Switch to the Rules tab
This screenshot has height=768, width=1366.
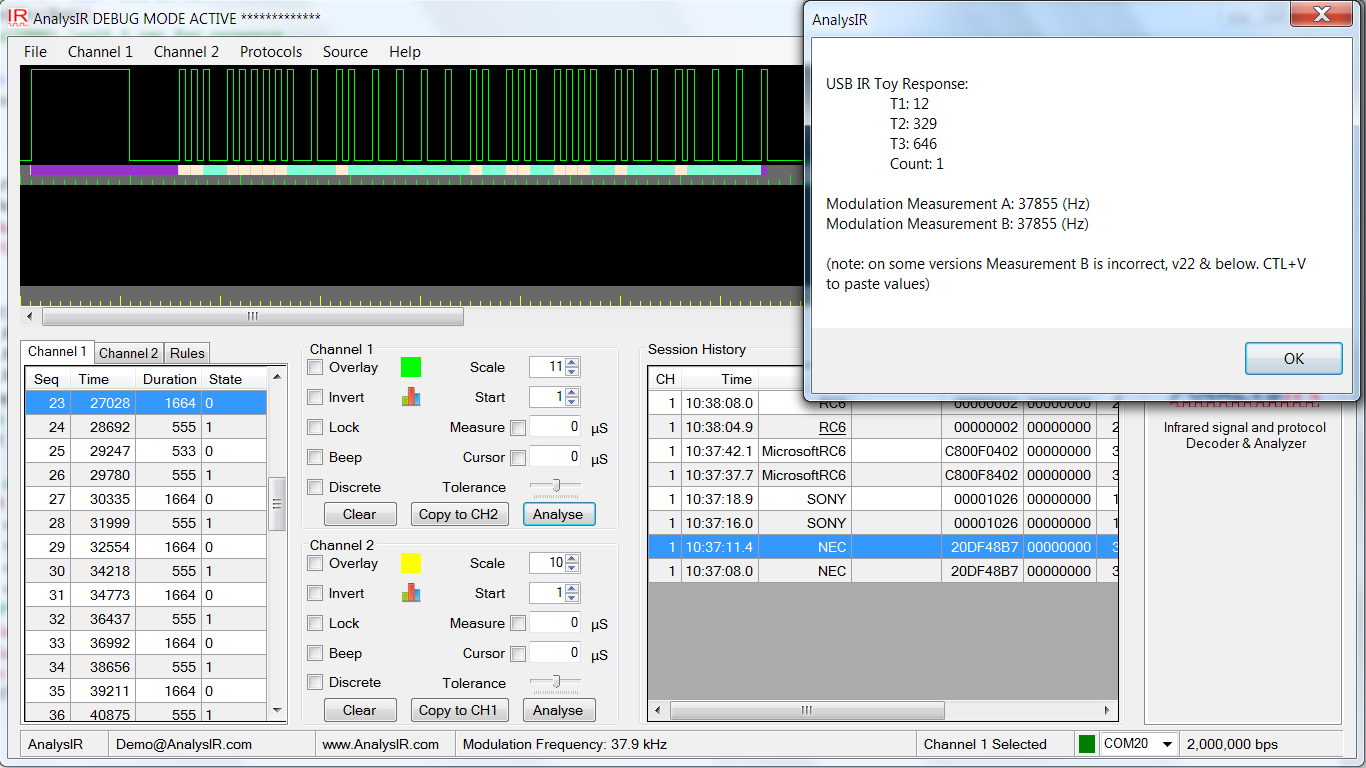click(187, 353)
